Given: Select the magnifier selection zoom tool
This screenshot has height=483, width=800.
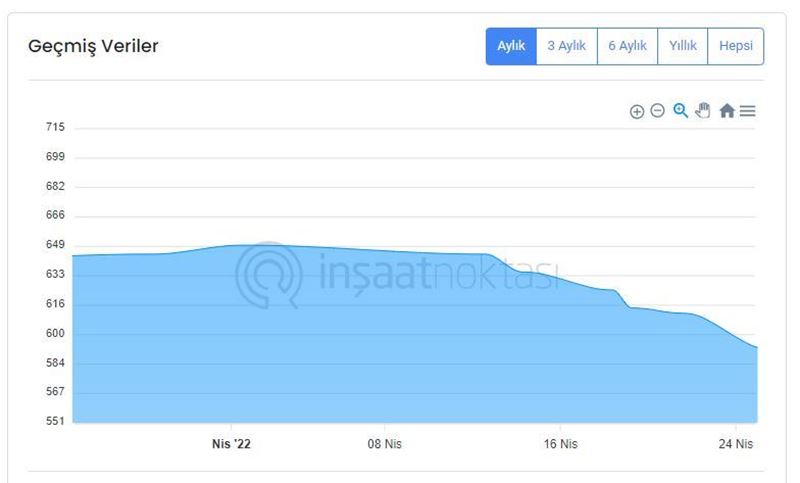Looking at the screenshot, I should coord(681,111).
